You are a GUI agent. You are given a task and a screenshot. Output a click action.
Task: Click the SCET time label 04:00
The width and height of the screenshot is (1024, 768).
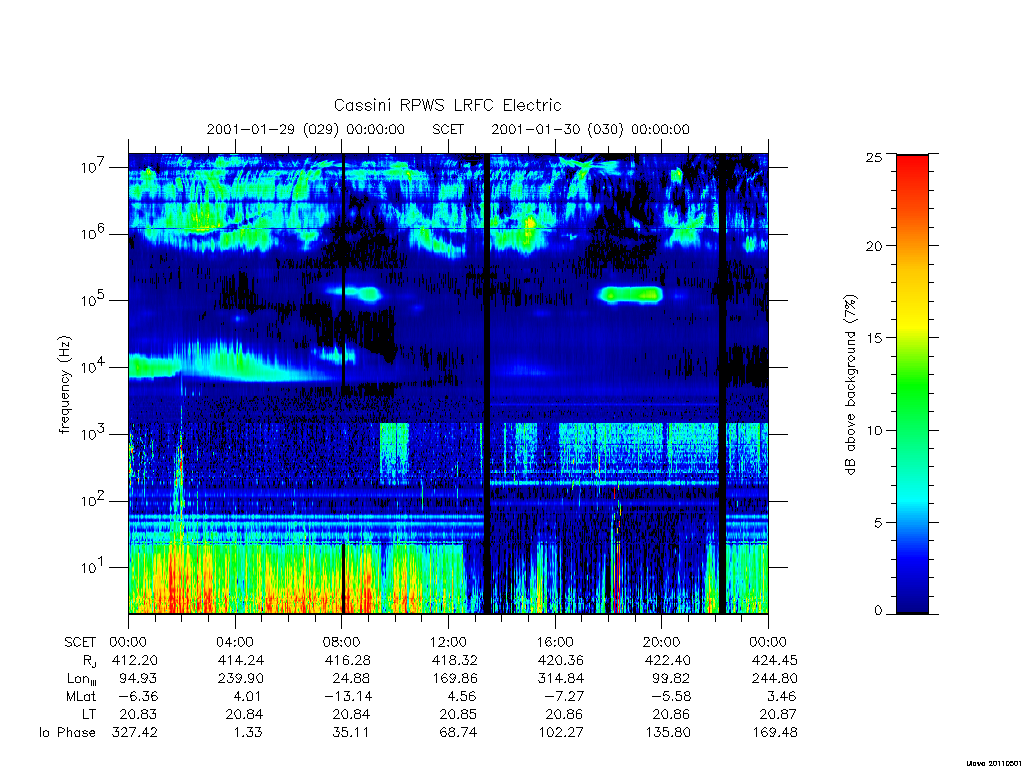pos(234,642)
